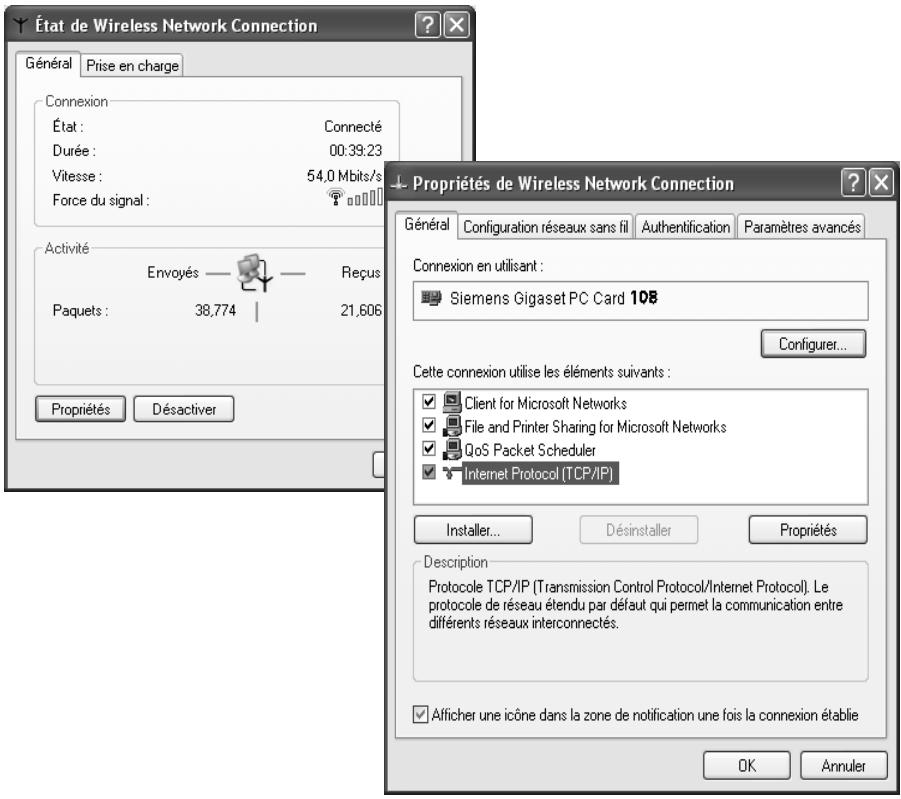The width and height of the screenshot is (901, 799).
Task: Click the Annuler button
Action: pos(843,766)
